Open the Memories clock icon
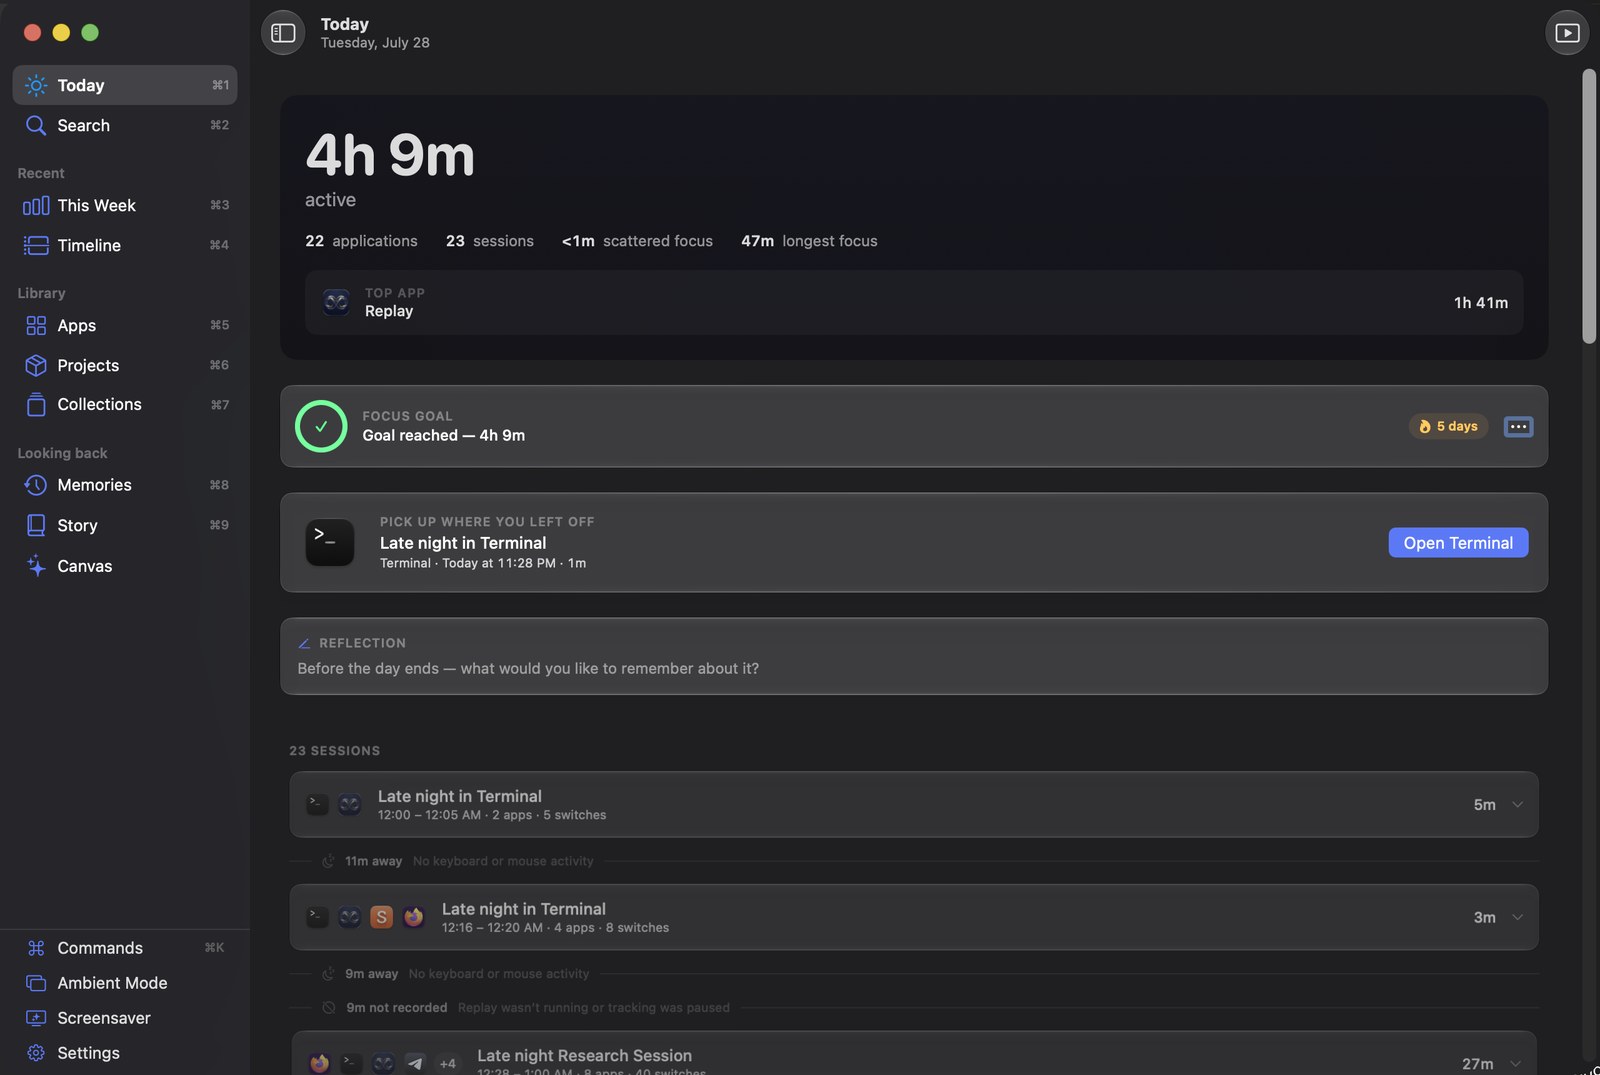 tap(36, 485)
